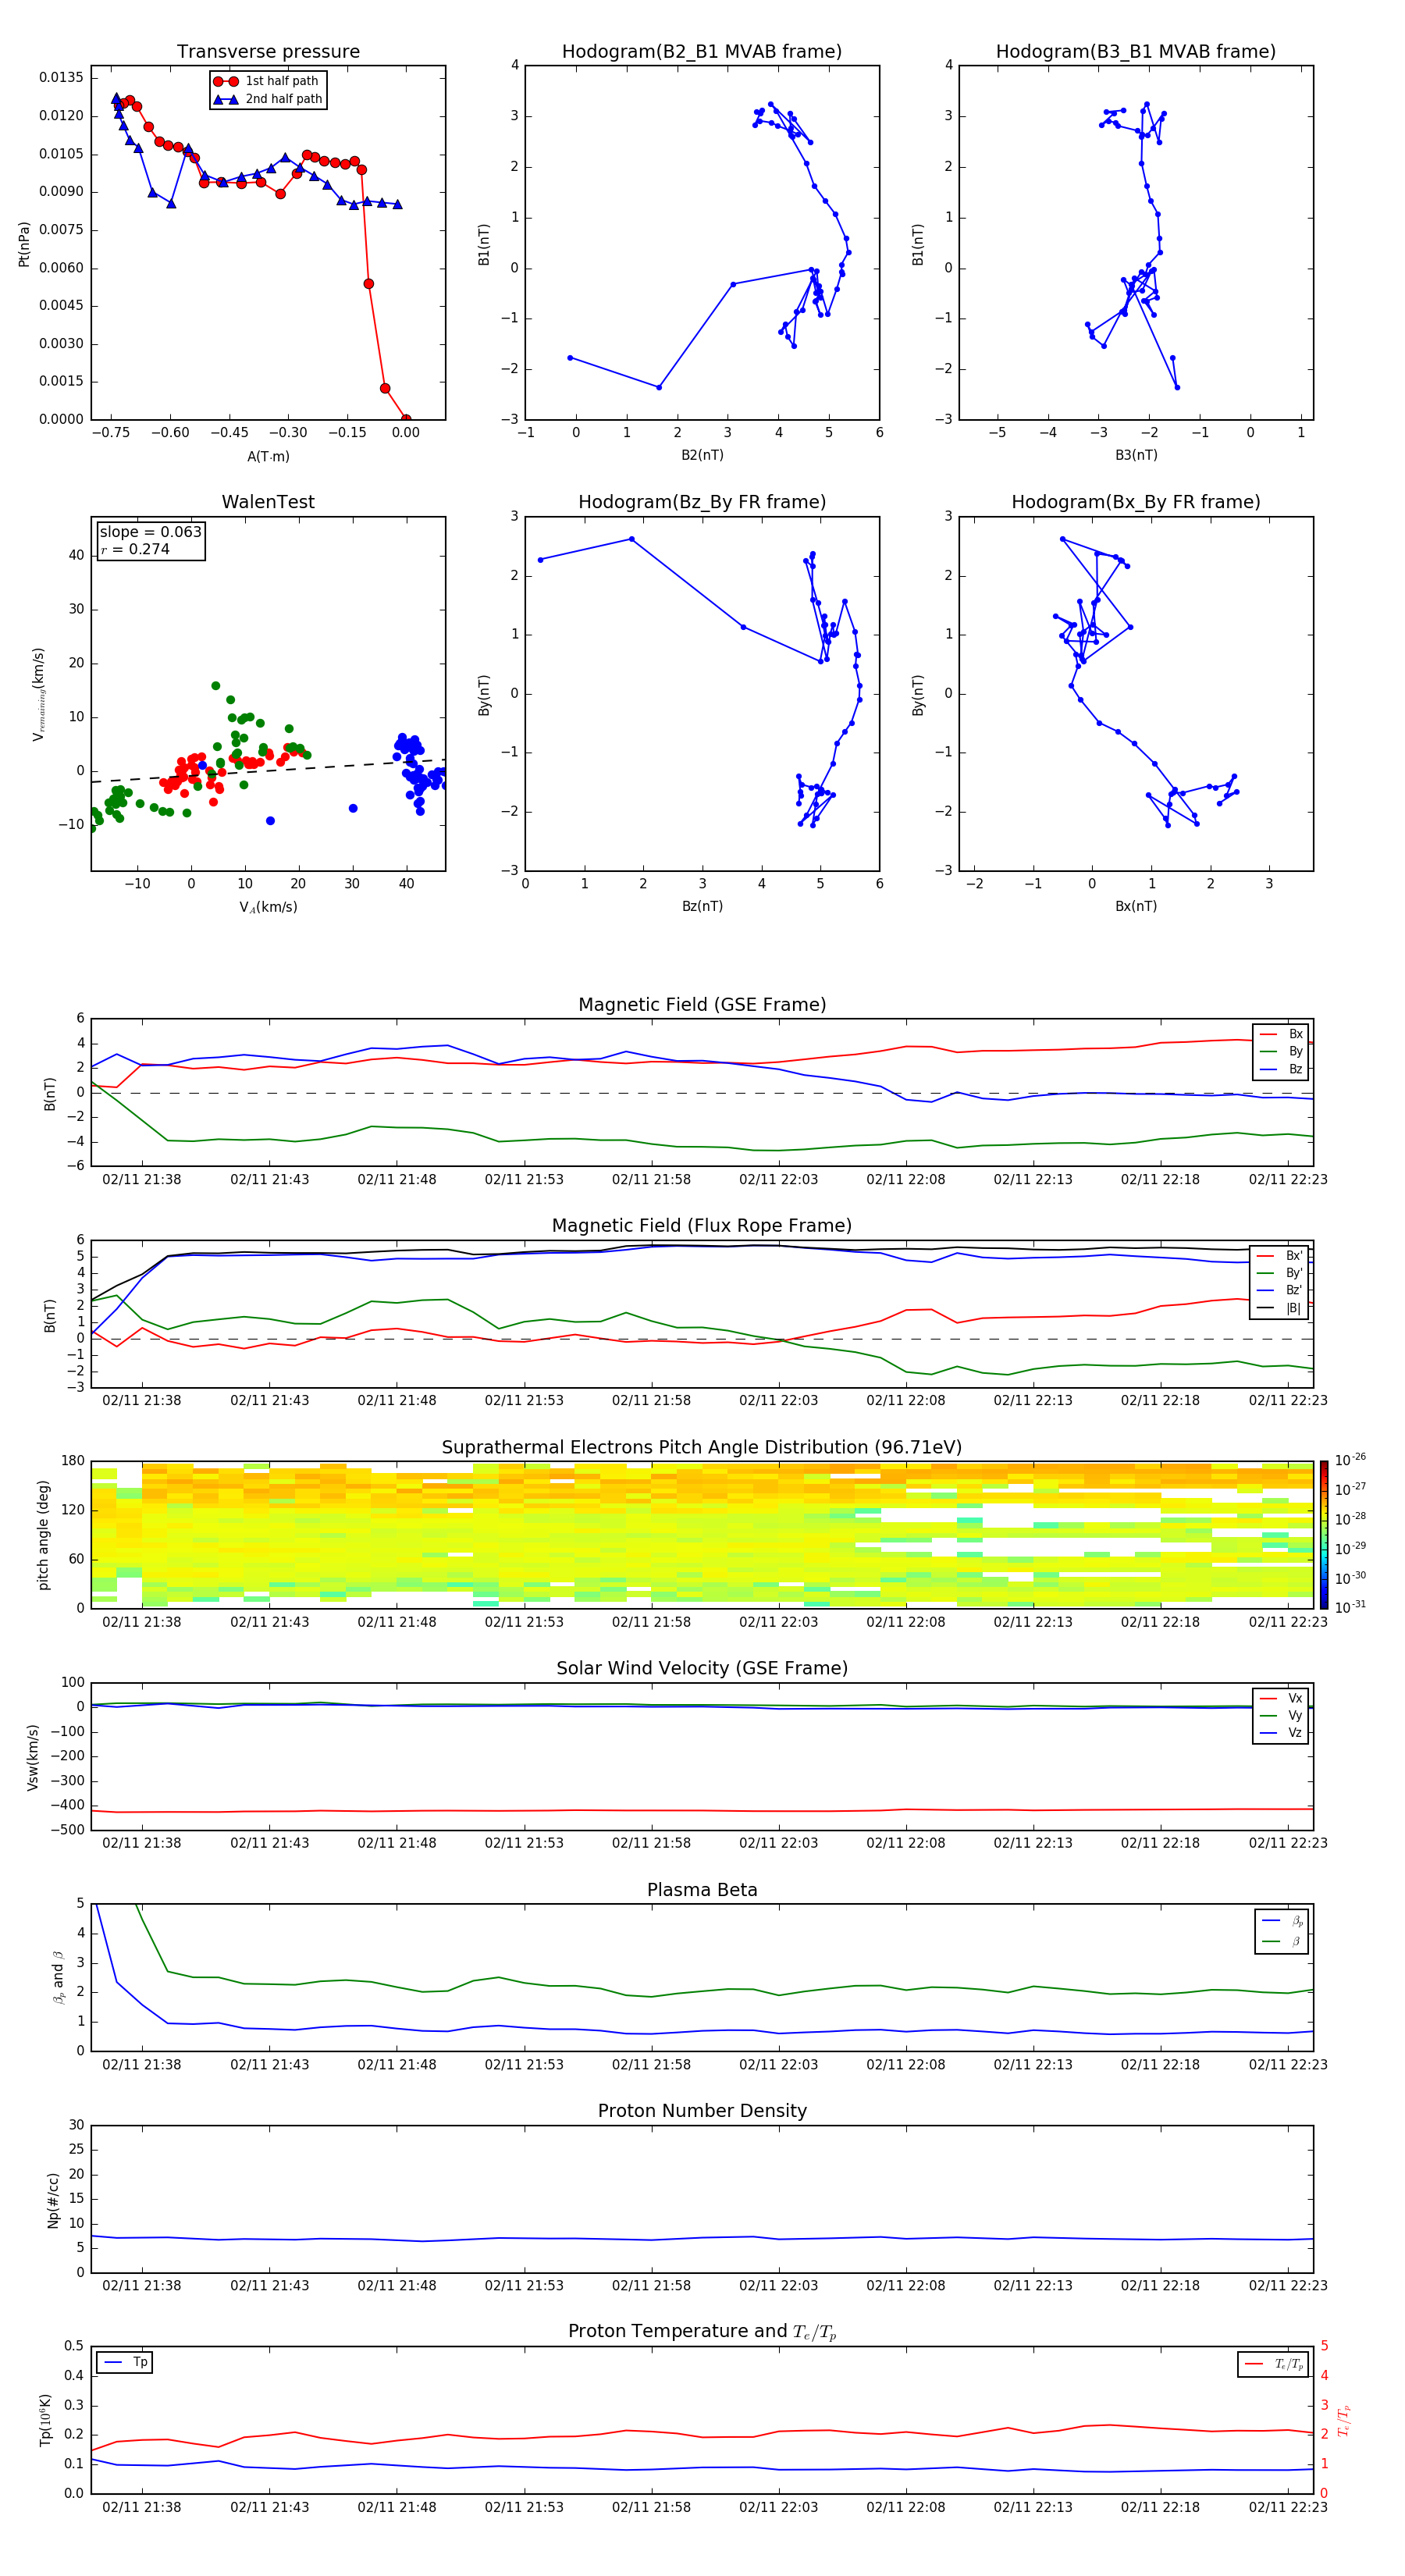Click the "Pt(nPa)" y-axis label
Image resolution: width=1405 pixels, height=2576 pixels.
(24, 243)
